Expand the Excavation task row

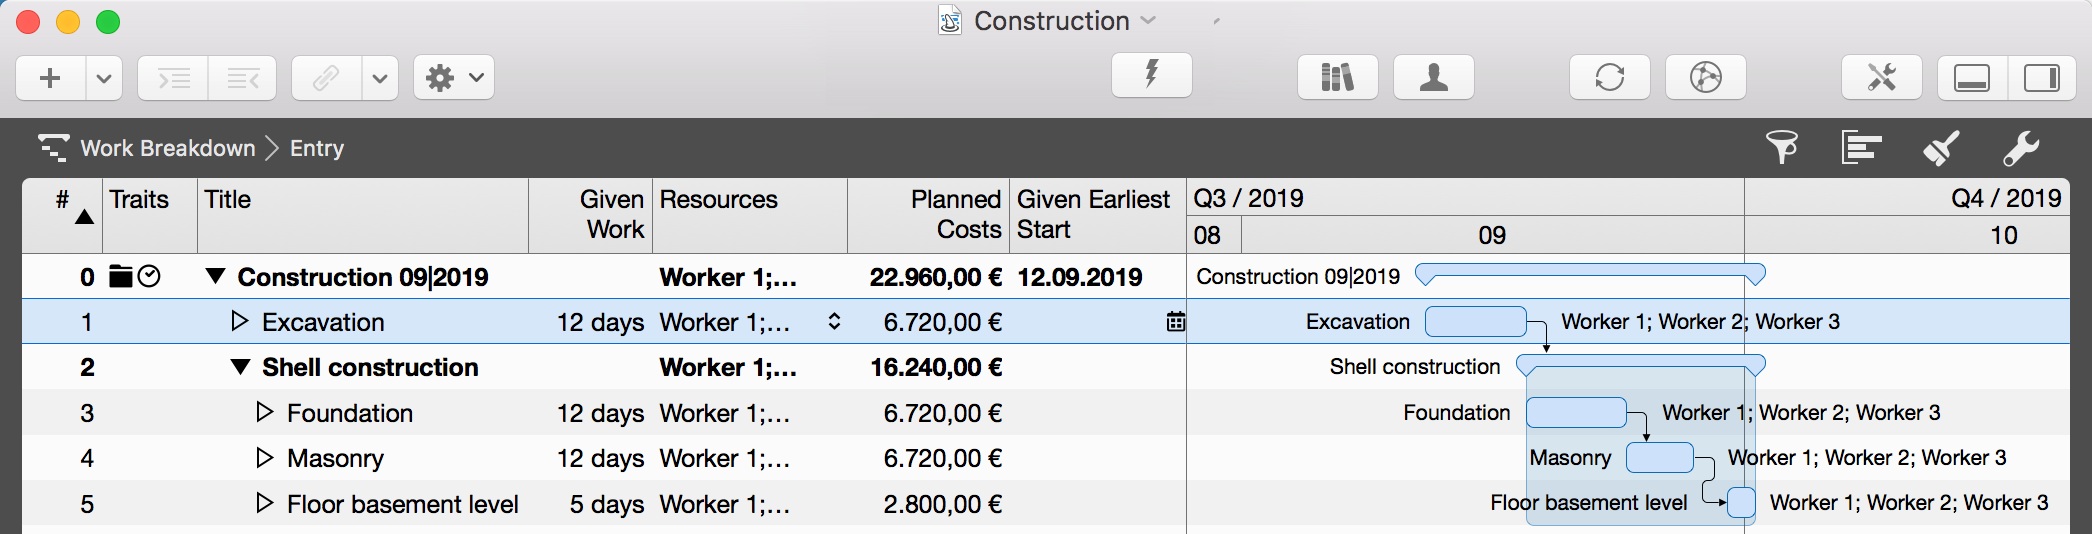pos(239,321)
